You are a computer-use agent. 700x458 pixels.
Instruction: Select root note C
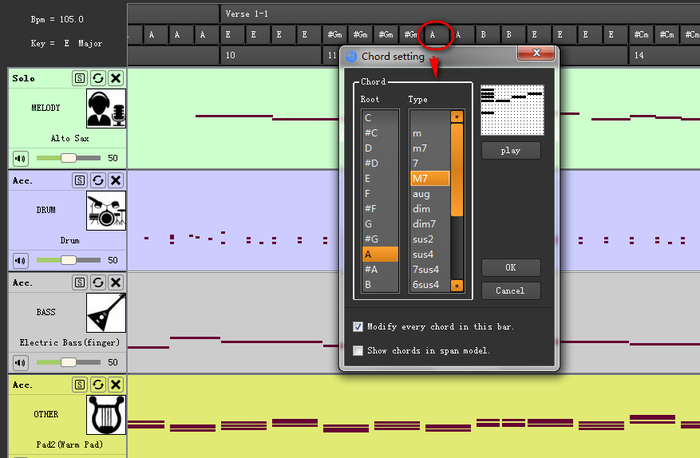(380, 118)
